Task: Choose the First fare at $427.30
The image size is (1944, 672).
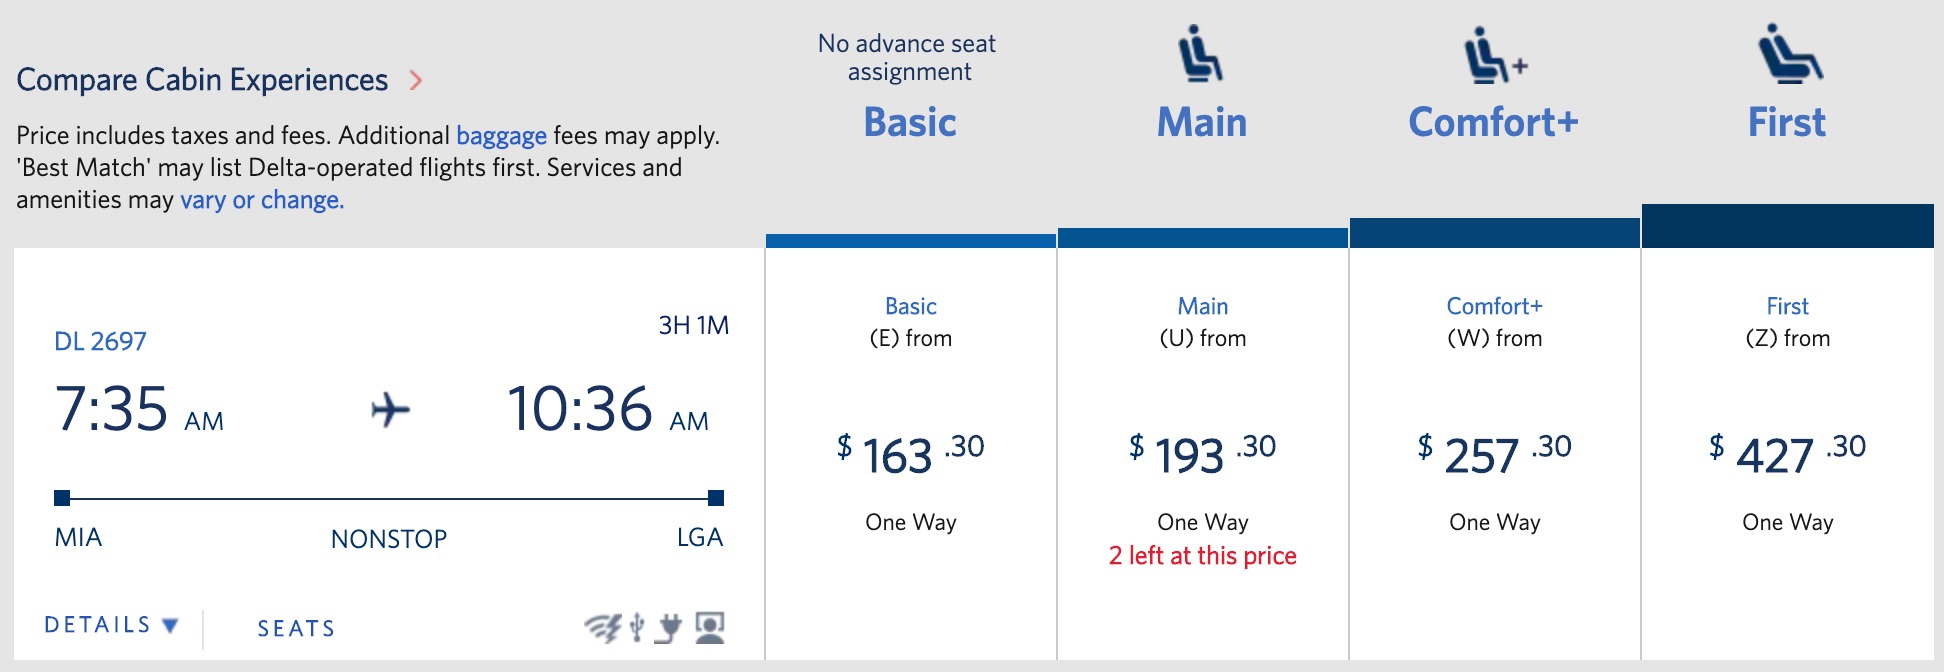Action: (x=1788, y=454)
